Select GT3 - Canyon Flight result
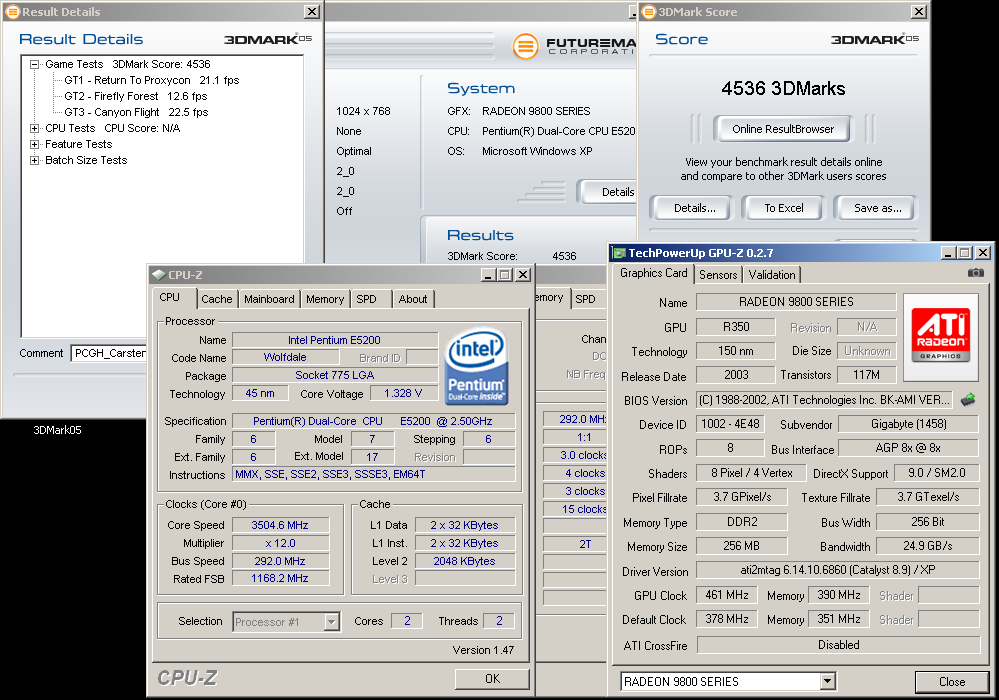This screenshot has width=999, height=700. pos(136,112)
